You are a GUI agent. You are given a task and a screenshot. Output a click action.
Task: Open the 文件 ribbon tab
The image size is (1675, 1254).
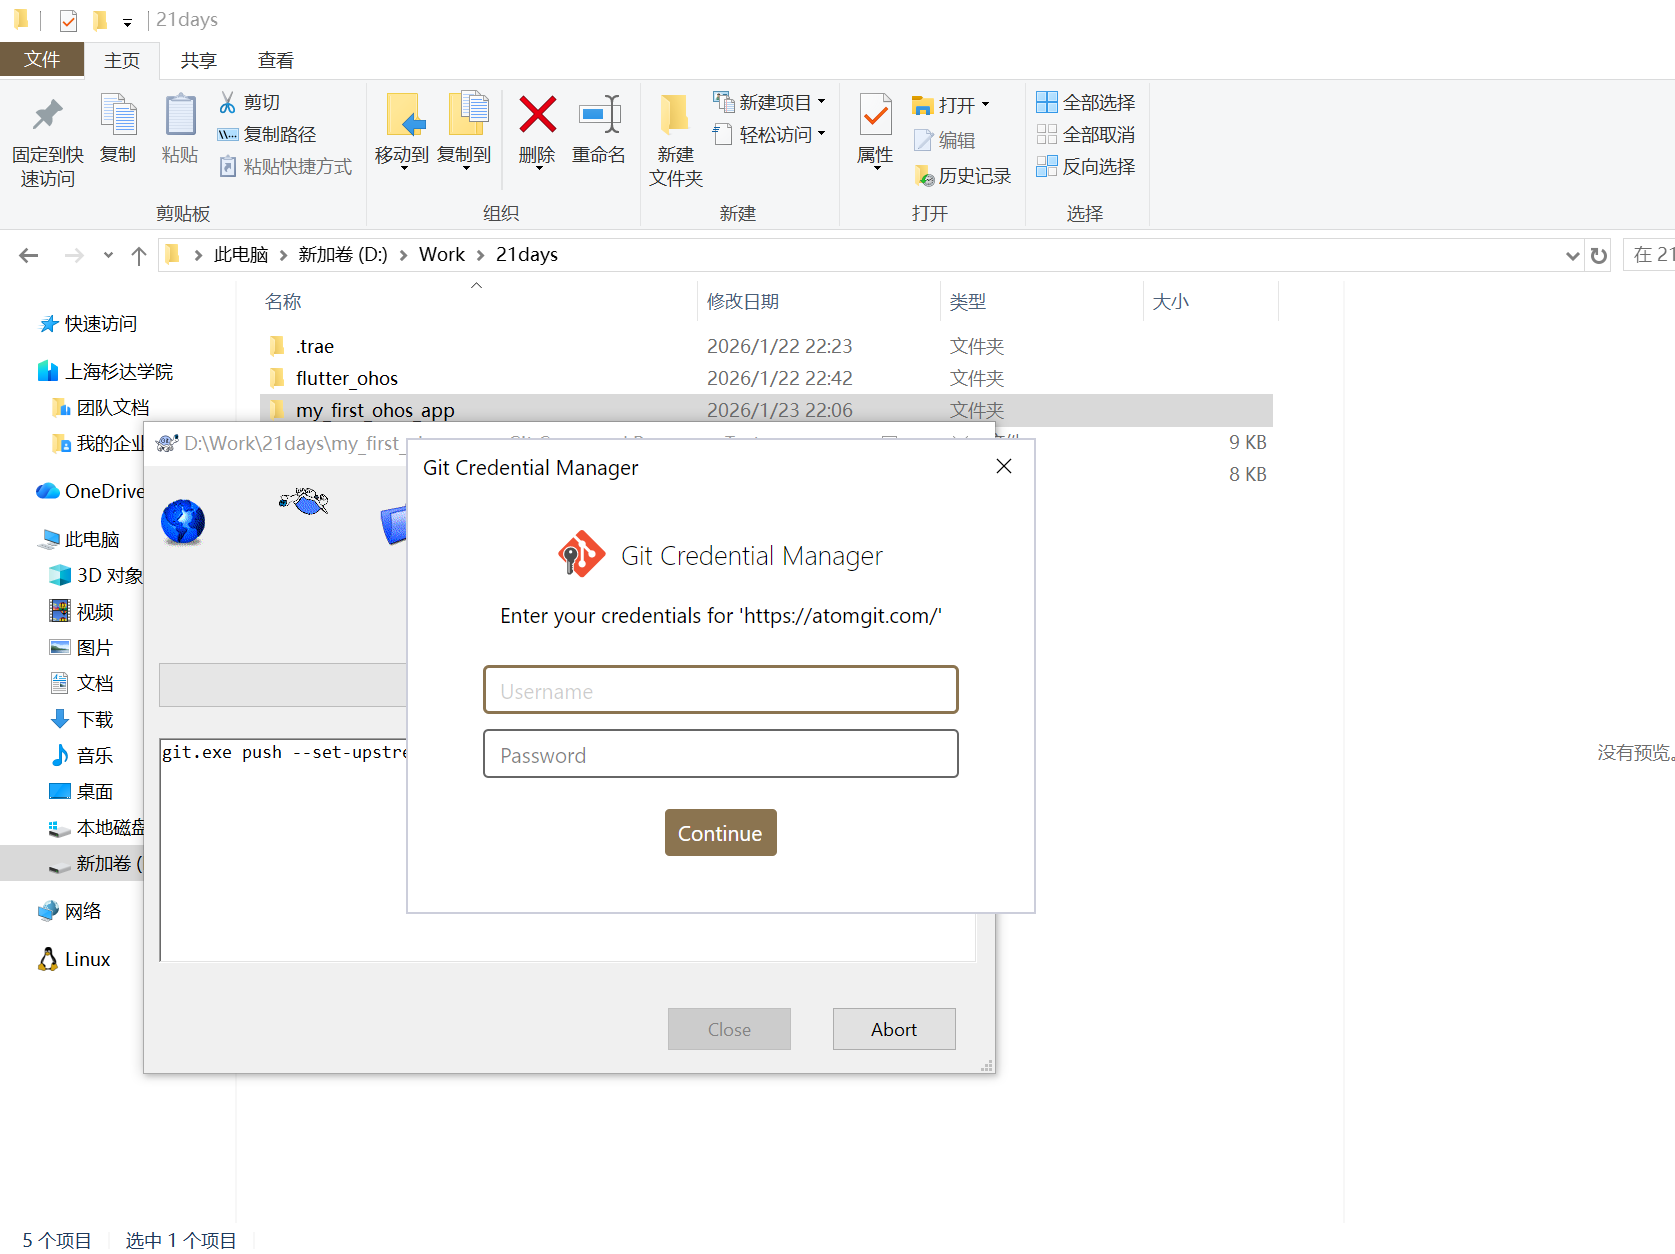42,59
